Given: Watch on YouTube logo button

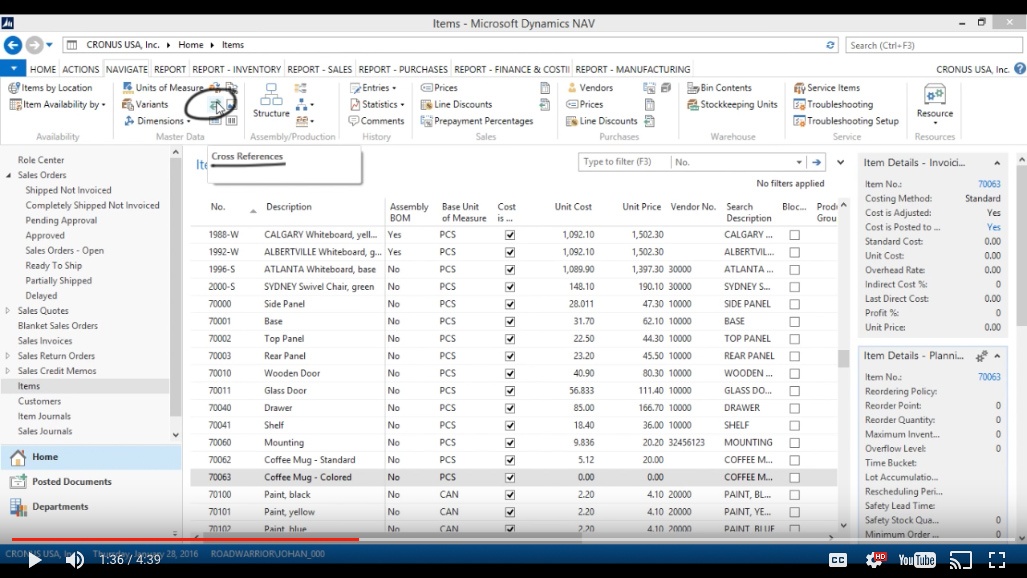Looking at the screenshot, I should click(x=917, y=560).
